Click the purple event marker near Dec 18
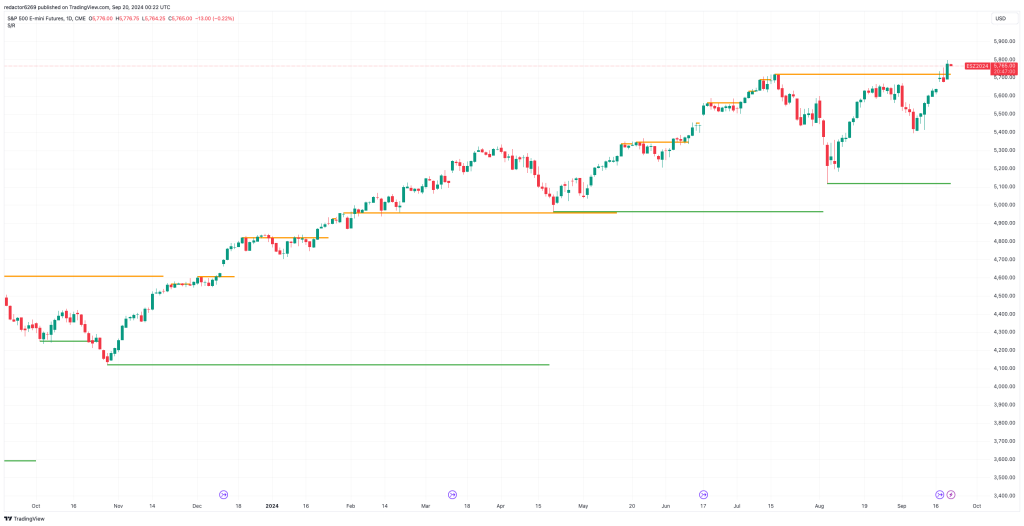 point(223,494)
